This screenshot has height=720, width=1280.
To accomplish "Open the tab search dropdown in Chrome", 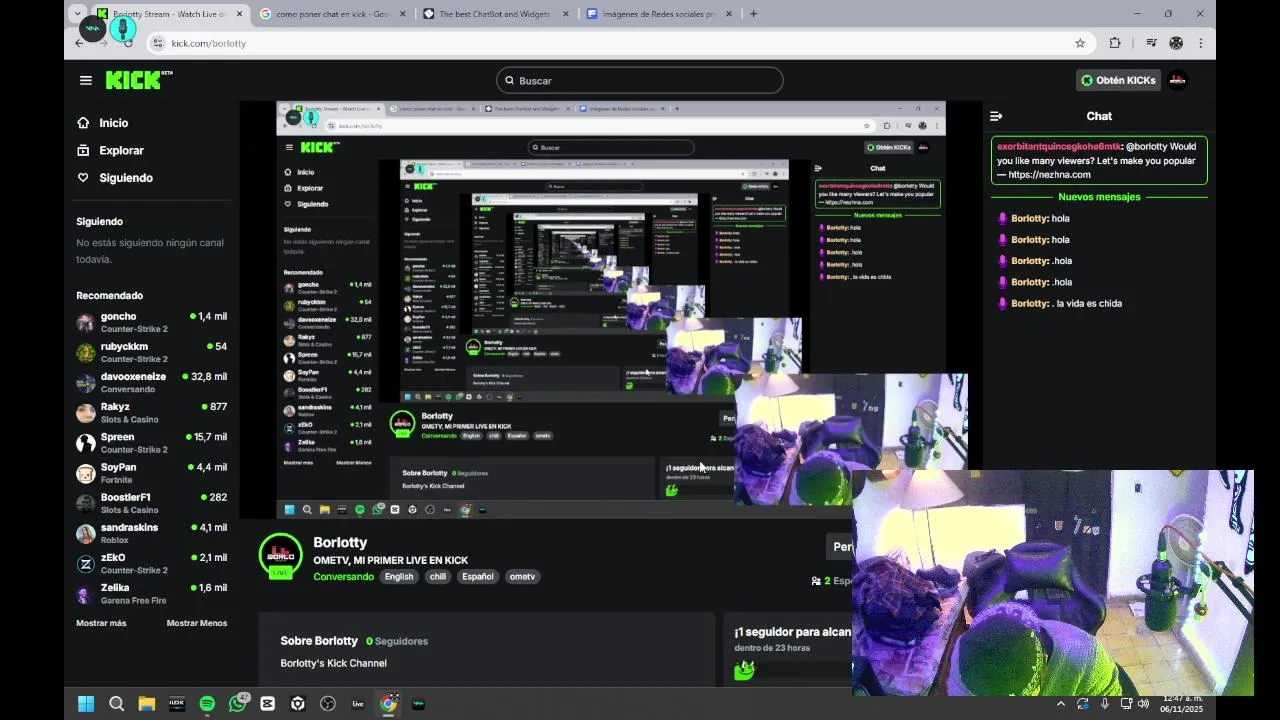I will pyautogui.click(x=78, y=14).
